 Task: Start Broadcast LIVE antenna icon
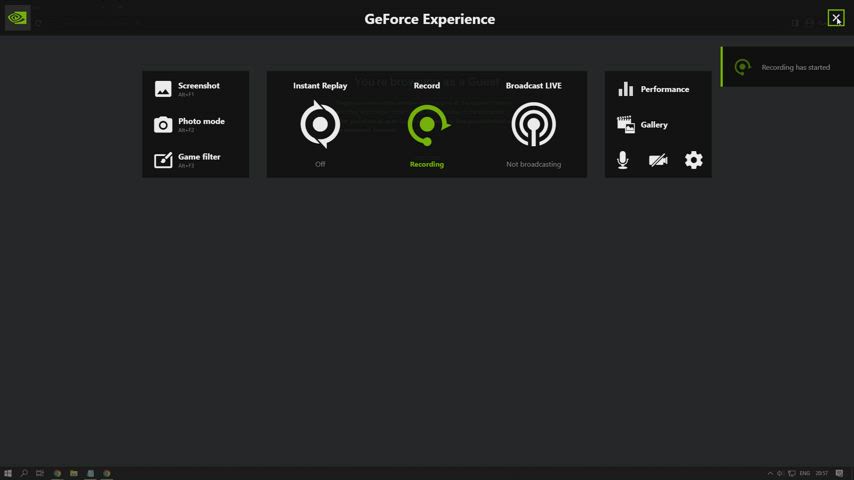coord(534,125)
